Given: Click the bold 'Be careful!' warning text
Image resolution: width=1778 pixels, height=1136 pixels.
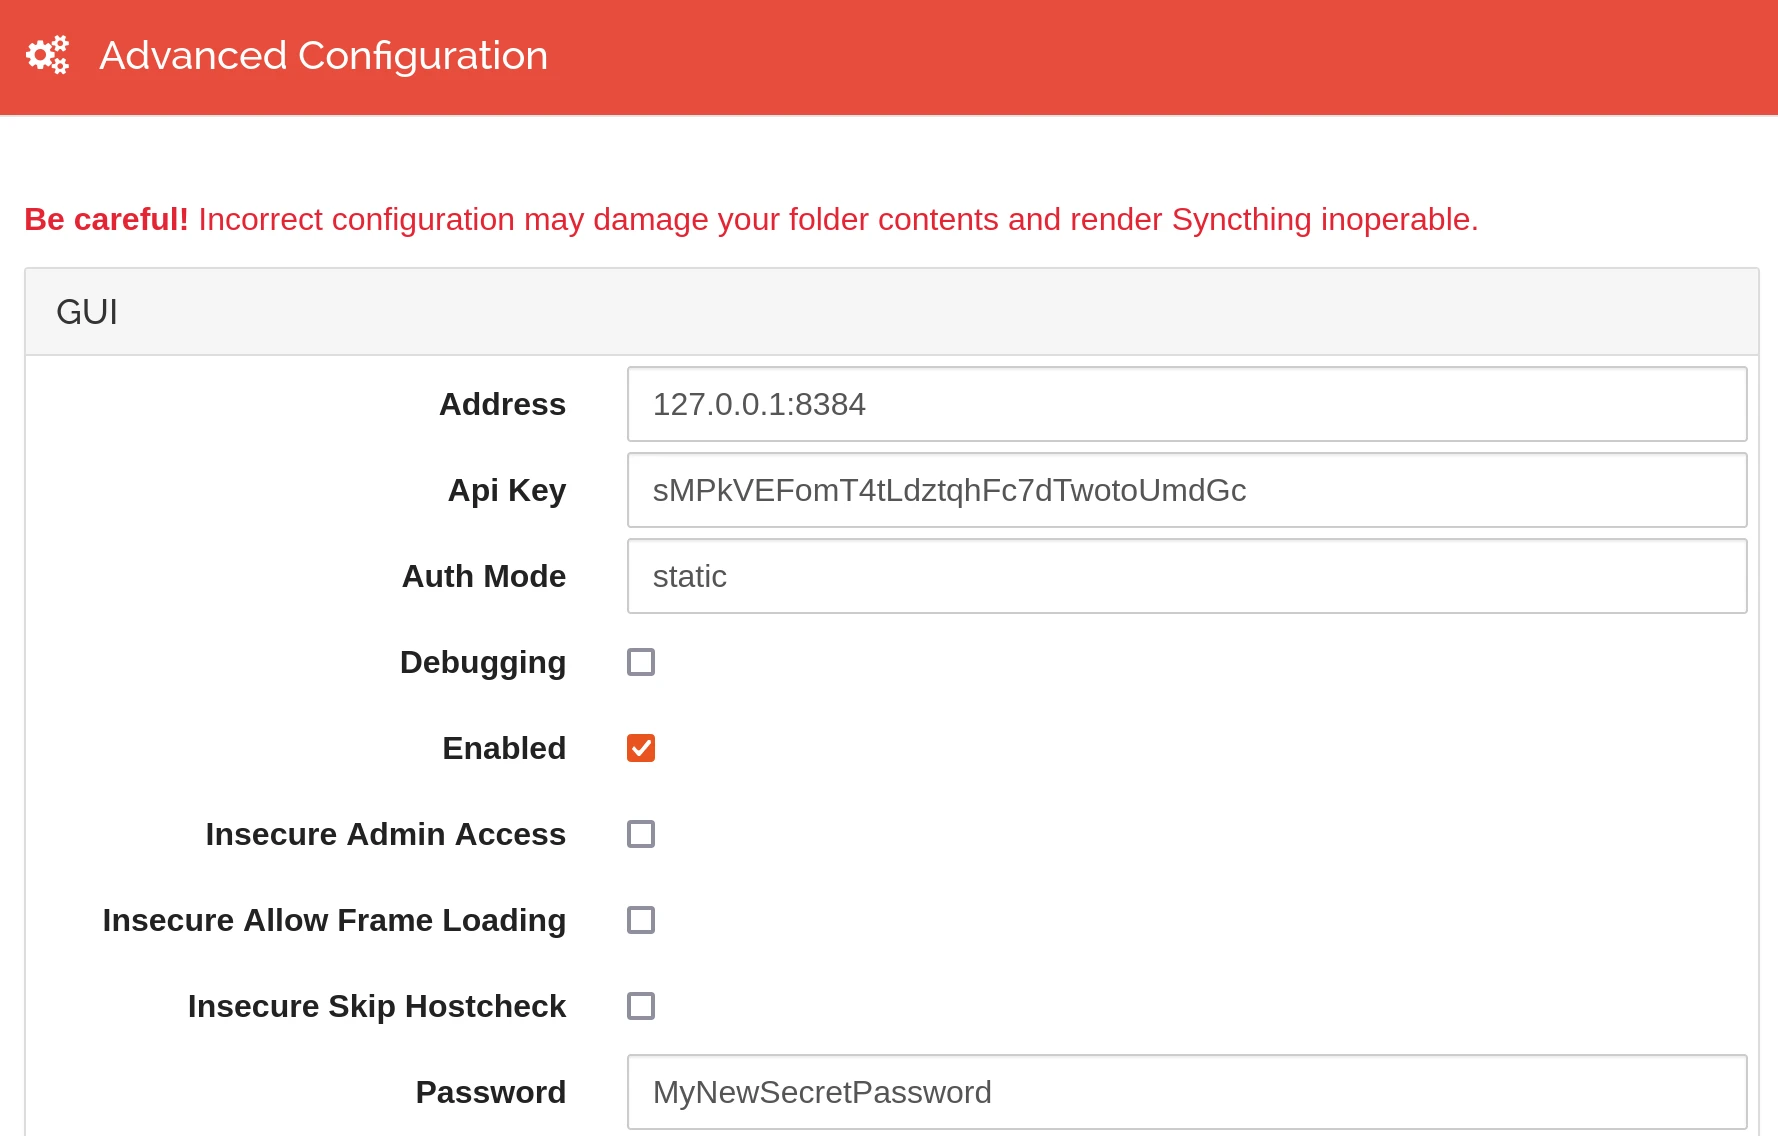Looking at the screenshot, I should [106, 219].
